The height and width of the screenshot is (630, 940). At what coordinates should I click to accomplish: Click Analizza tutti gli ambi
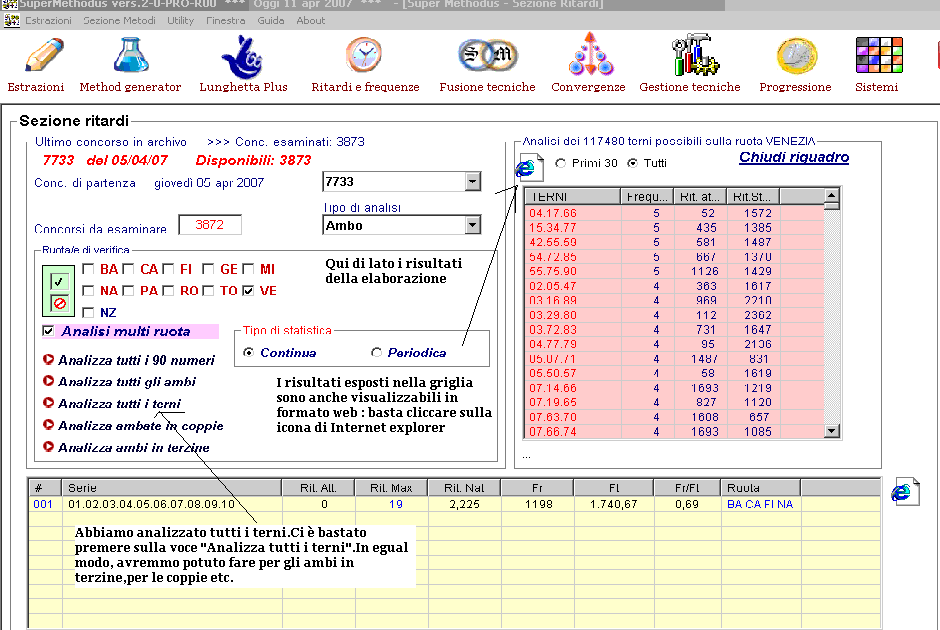127,382
